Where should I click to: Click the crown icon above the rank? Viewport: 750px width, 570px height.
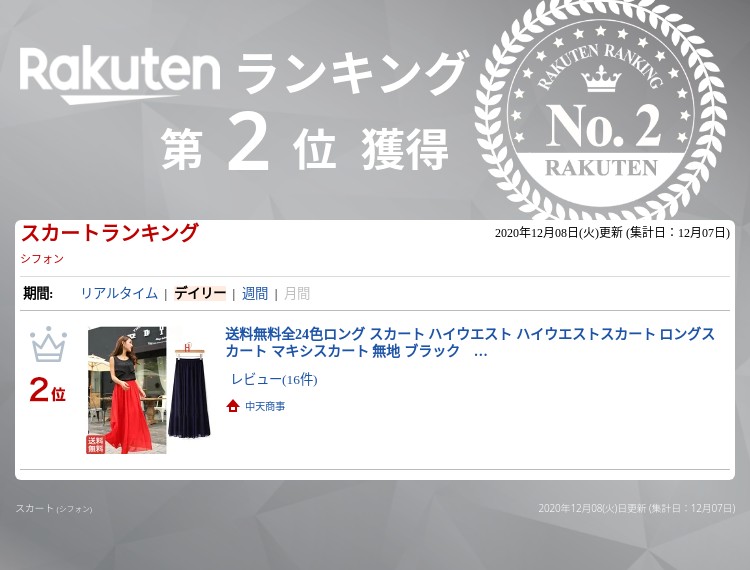pos(48,345)
